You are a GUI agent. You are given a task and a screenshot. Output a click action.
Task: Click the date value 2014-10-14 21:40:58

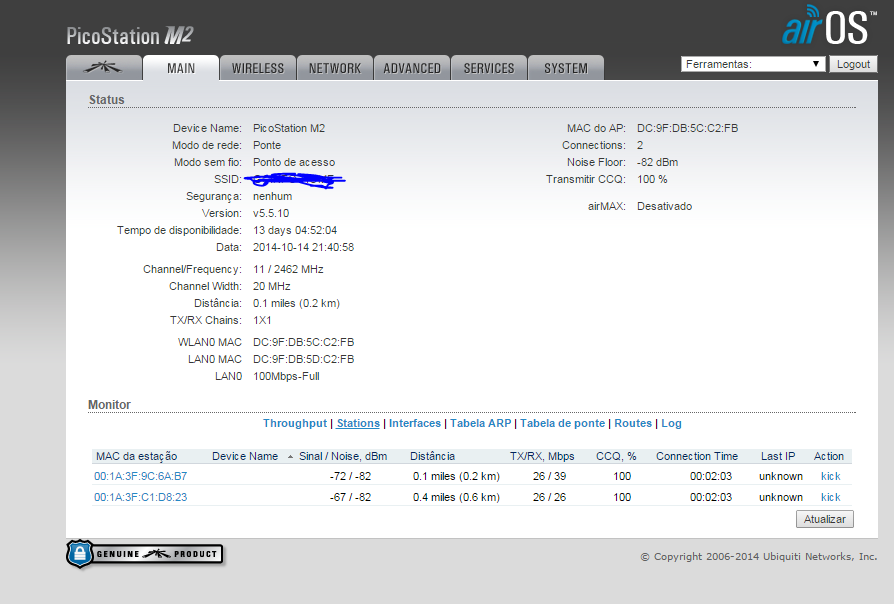coord(303,248)
